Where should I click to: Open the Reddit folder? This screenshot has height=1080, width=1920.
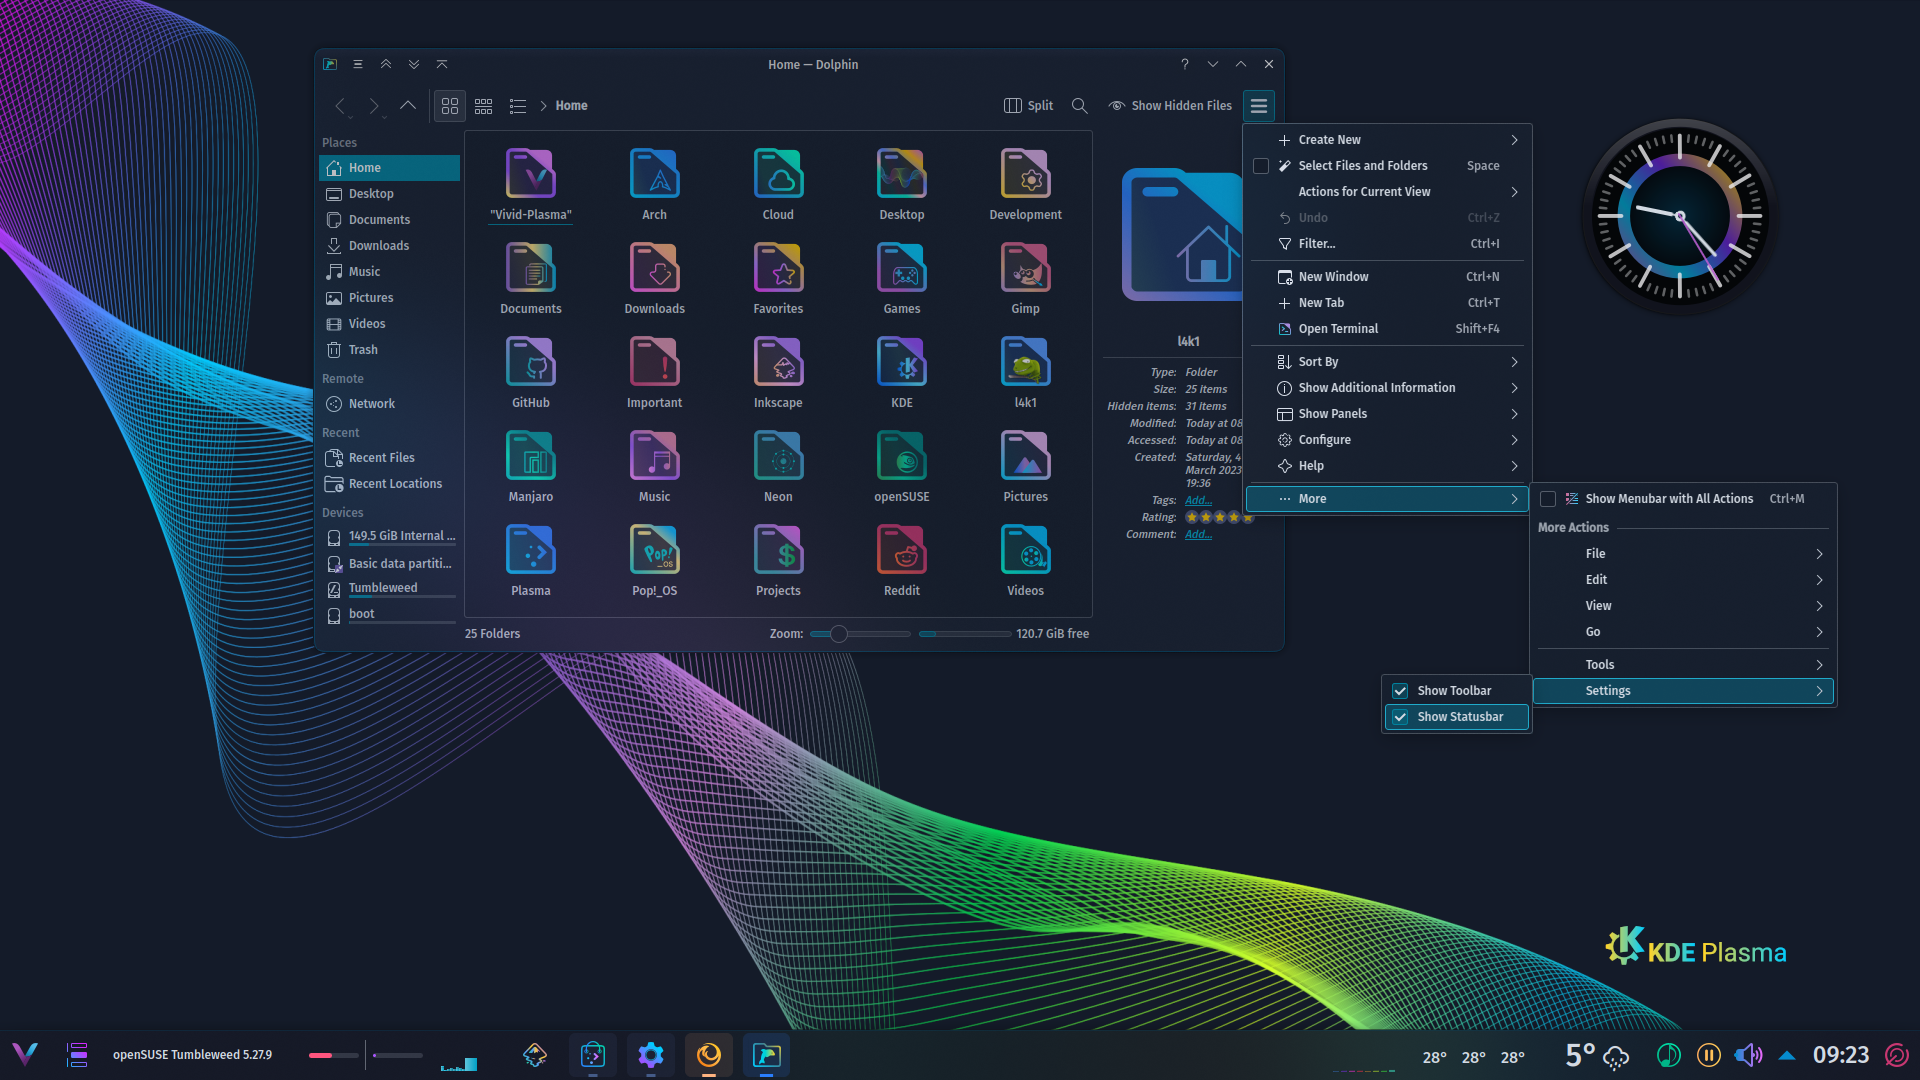point(902,561)
